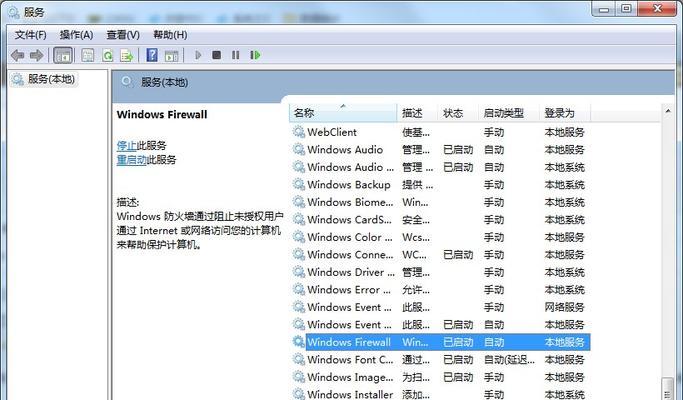Select the Windows Font C... service name

[x=350, y=359]
